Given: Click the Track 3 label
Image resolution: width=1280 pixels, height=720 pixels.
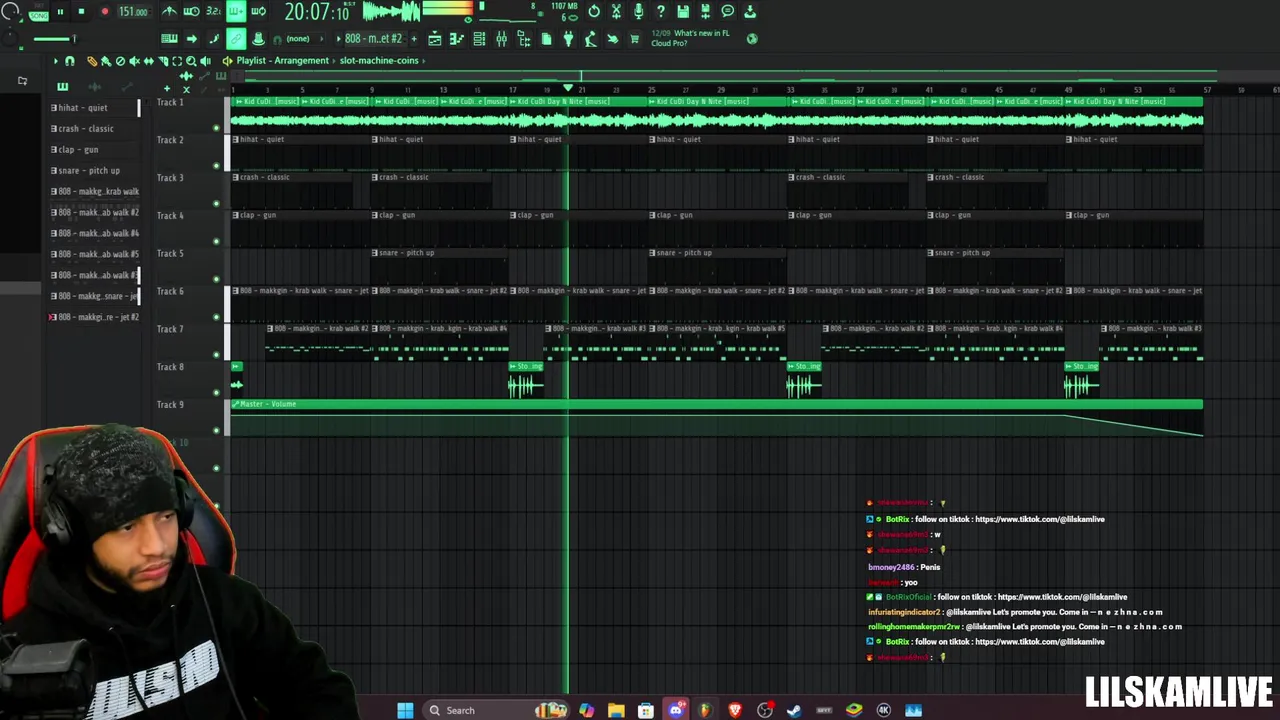Looking at the screenshot, I should point(170,178).
